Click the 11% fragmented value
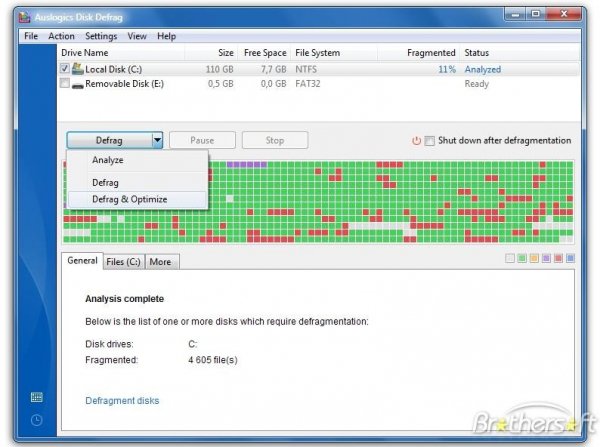Screen dimensions: 600x447 [447, 69]
